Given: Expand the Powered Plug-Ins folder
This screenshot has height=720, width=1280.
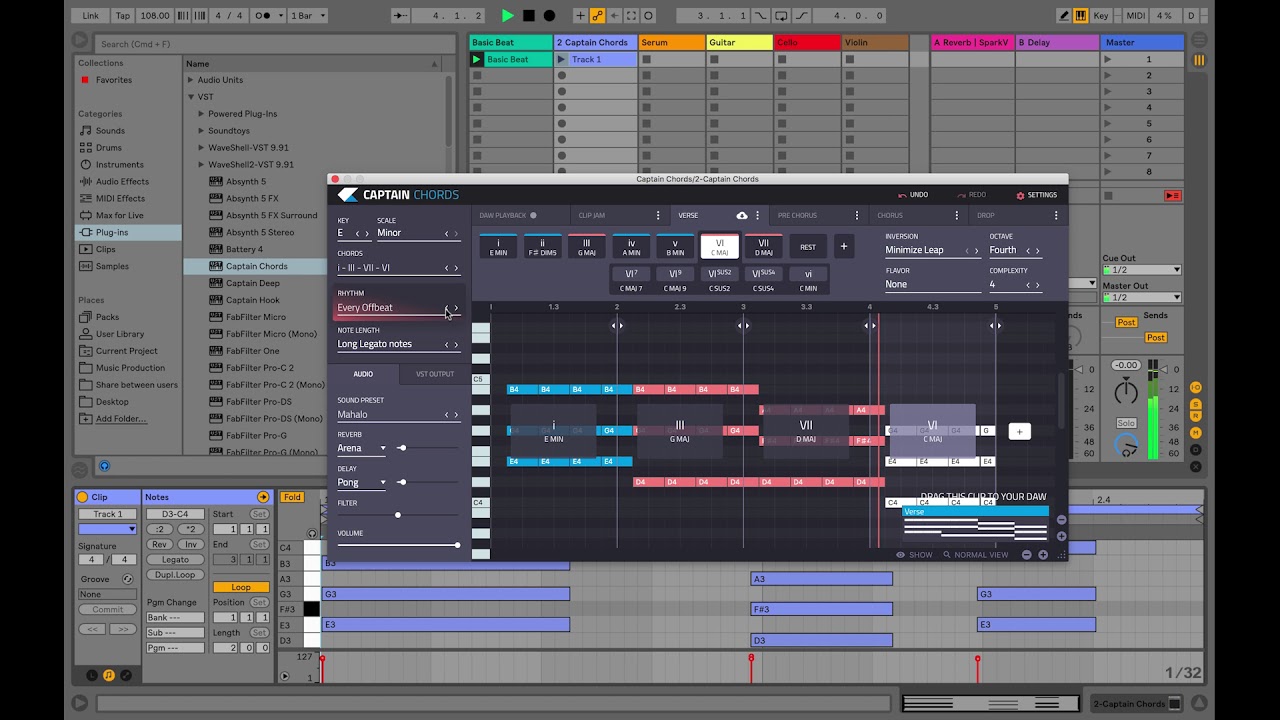Looking at the screenshot, I should pyautogui.click(x=201, y=114).
